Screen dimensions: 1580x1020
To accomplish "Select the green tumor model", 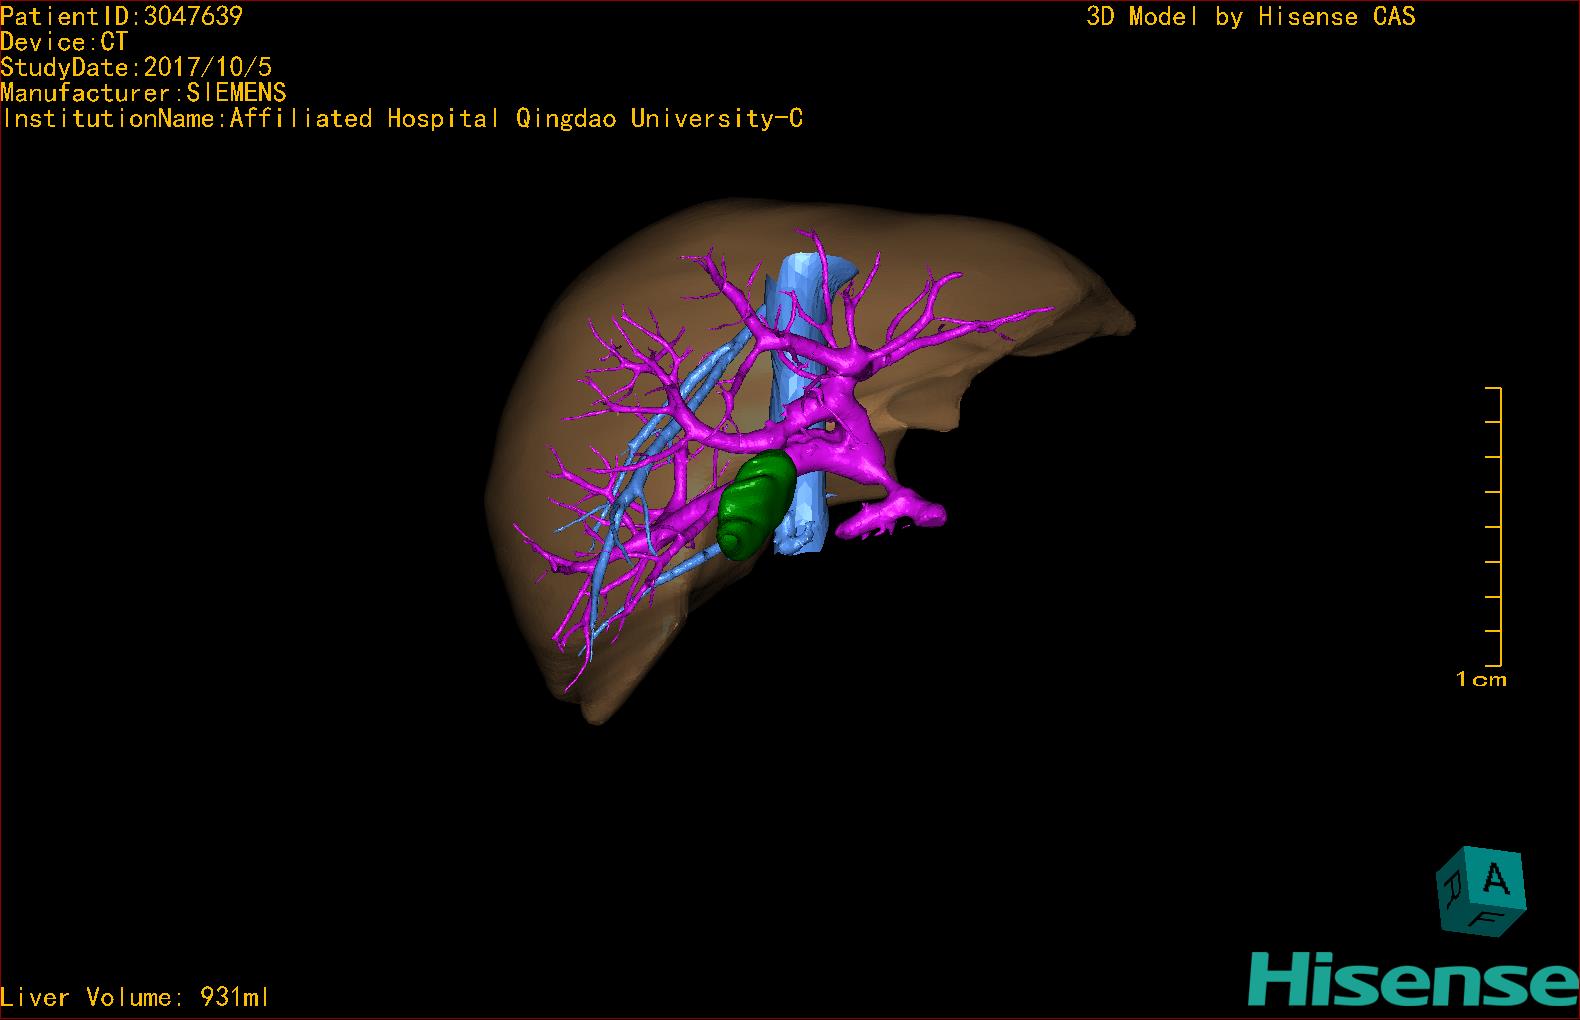I will [x=756, y=505].
